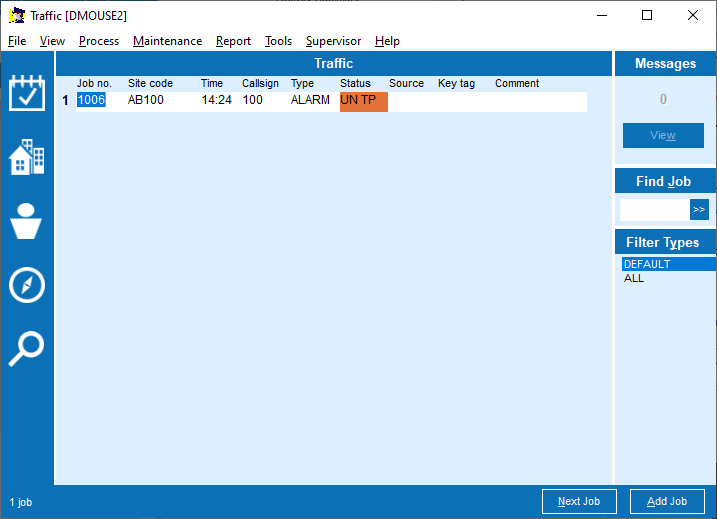This screenshot has height=519, width=717.
Task: Click the ALARM type cell
Action: point(310,100)
